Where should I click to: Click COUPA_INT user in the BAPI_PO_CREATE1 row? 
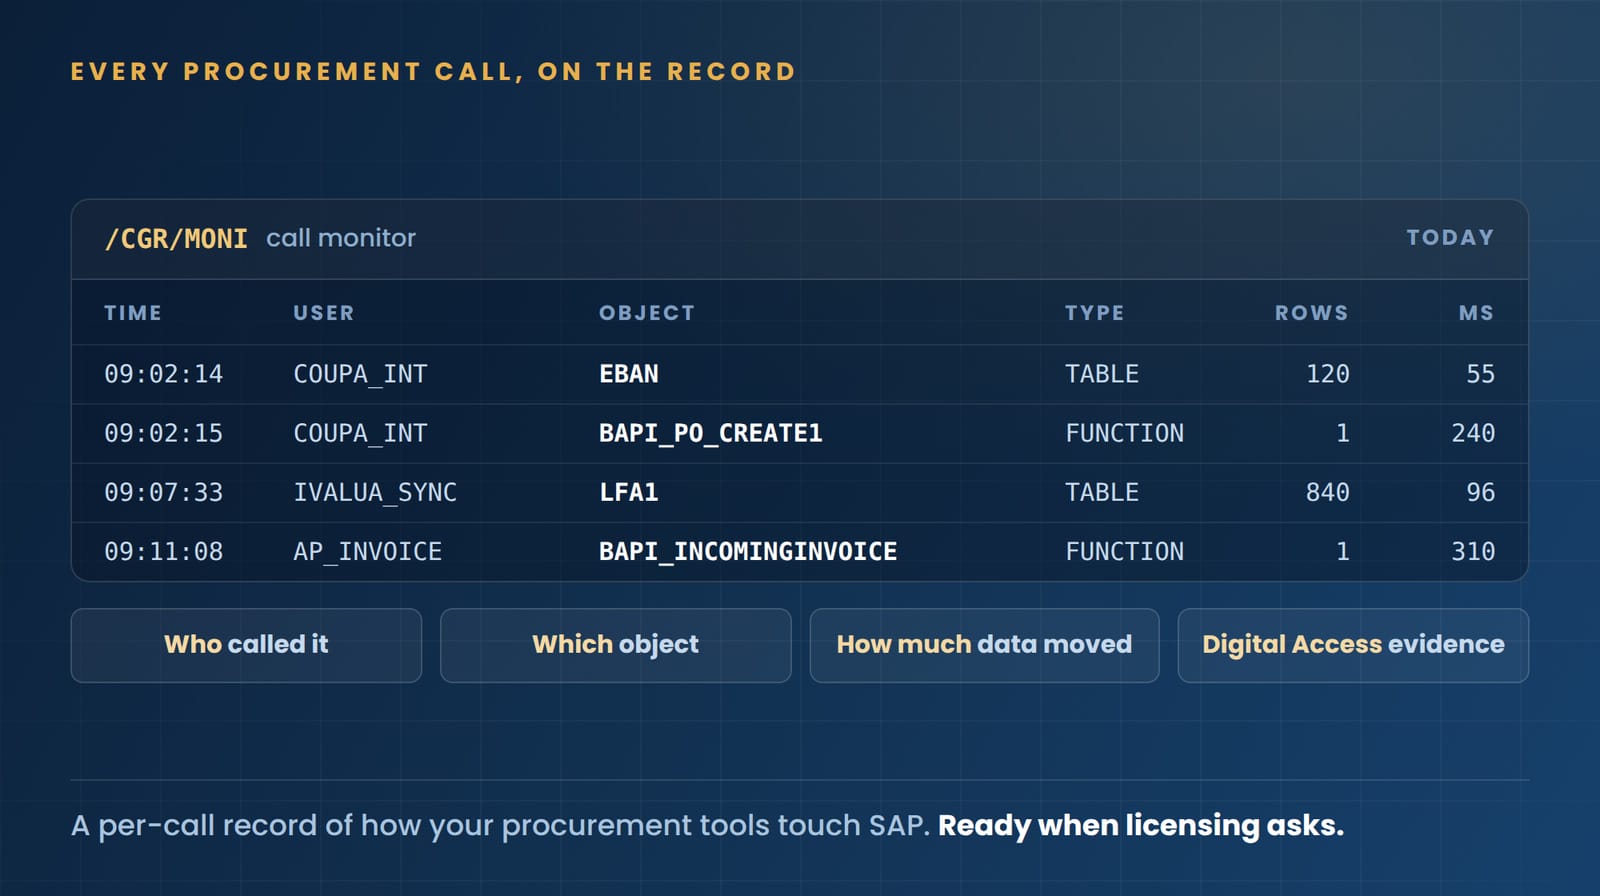pyautogui.click(x=360, y=433)
